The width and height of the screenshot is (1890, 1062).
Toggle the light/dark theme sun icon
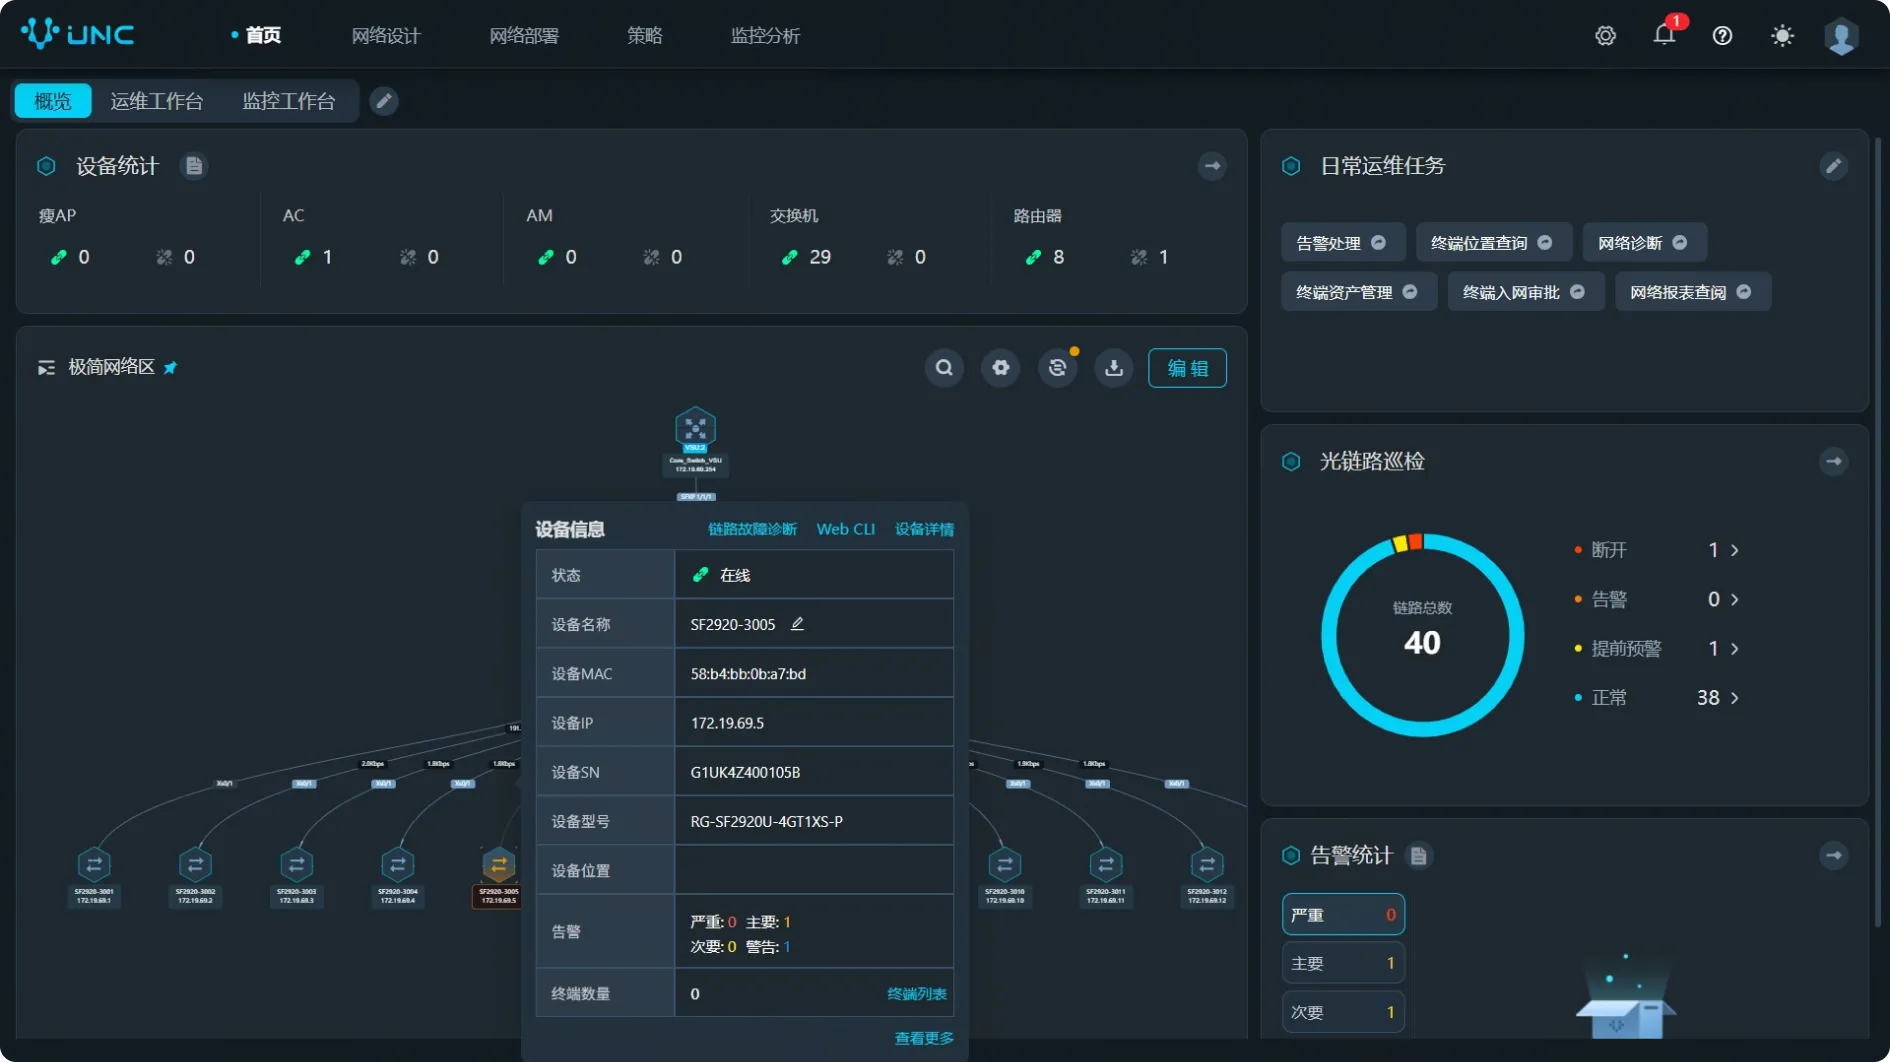pos(1781,36)
